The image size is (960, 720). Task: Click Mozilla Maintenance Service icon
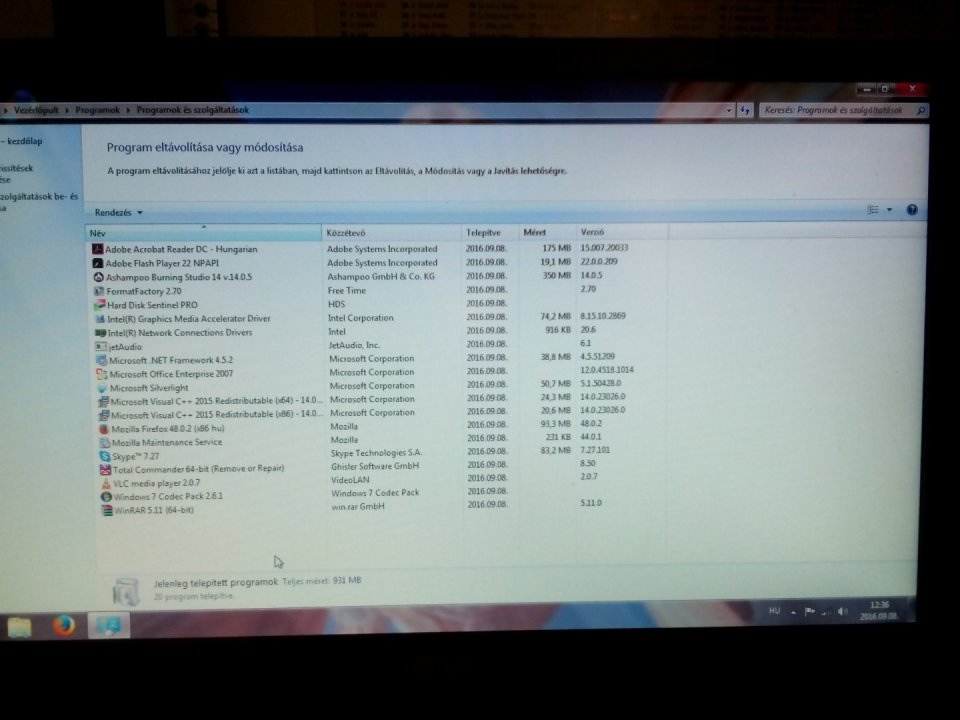[105, 442]
